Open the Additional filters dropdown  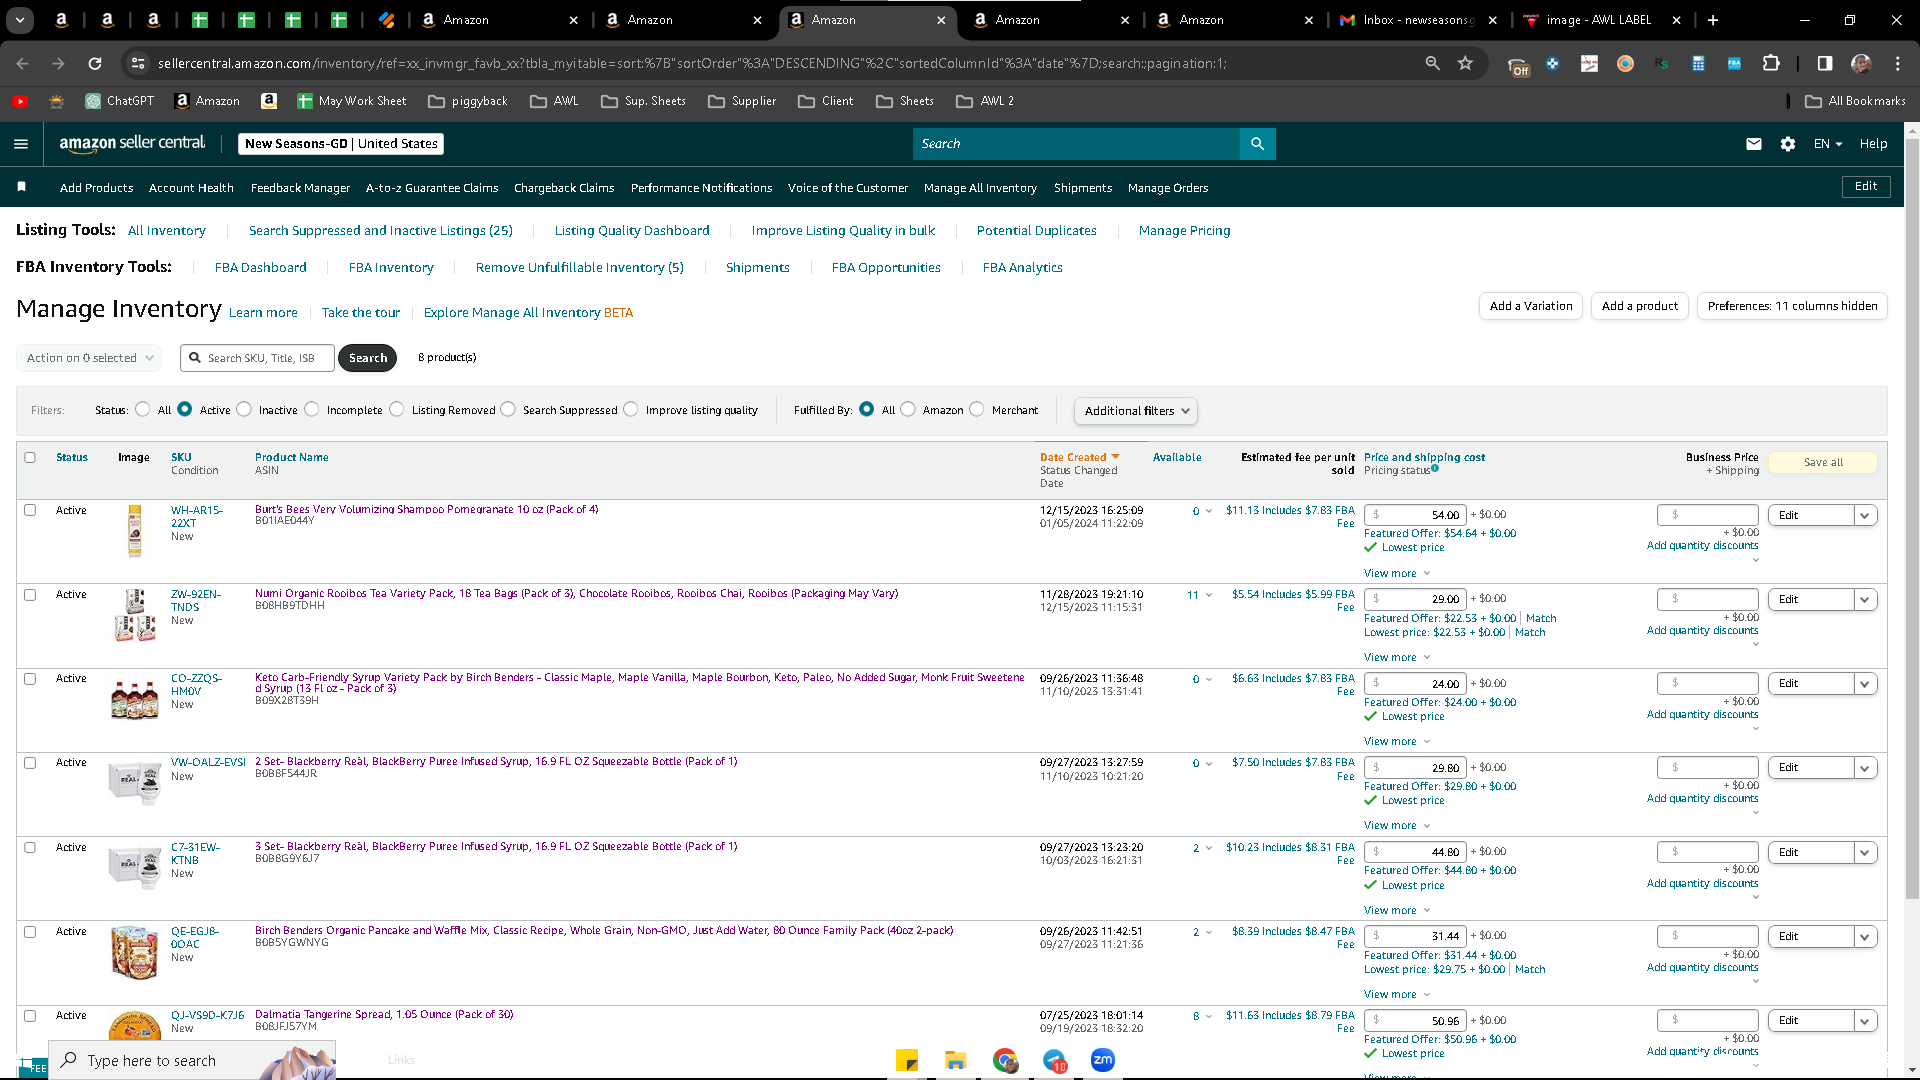click(x=1135, y=411)
